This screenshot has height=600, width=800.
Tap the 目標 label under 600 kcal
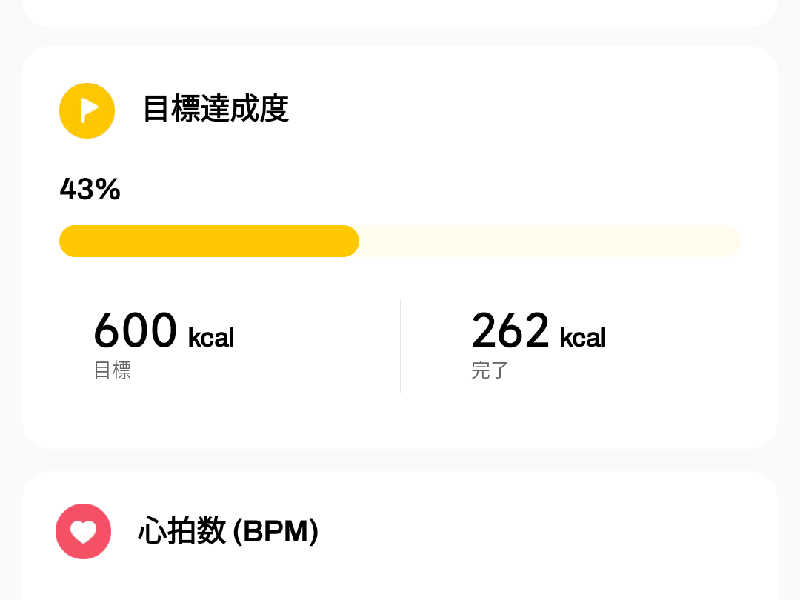pos(113,370)
